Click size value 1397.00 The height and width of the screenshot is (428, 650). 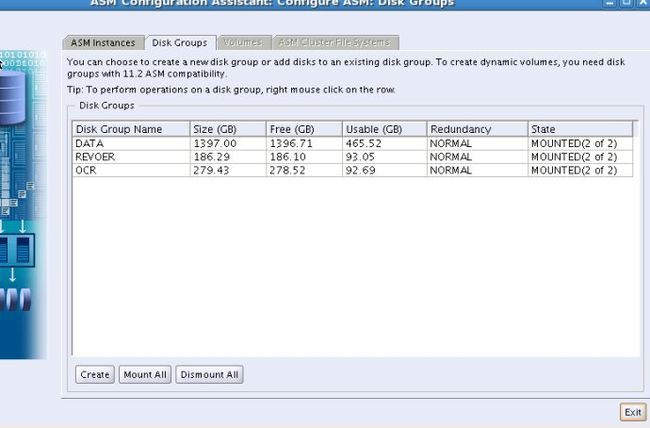[x=215, y=143]
